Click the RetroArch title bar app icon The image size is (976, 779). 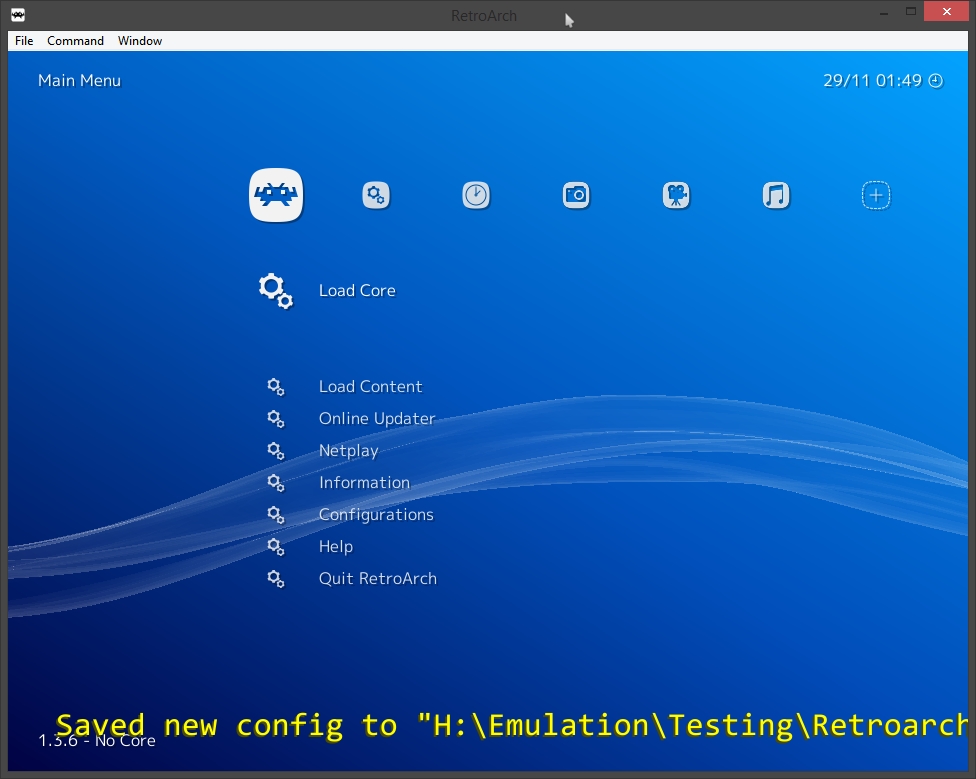tap(18, 15)
